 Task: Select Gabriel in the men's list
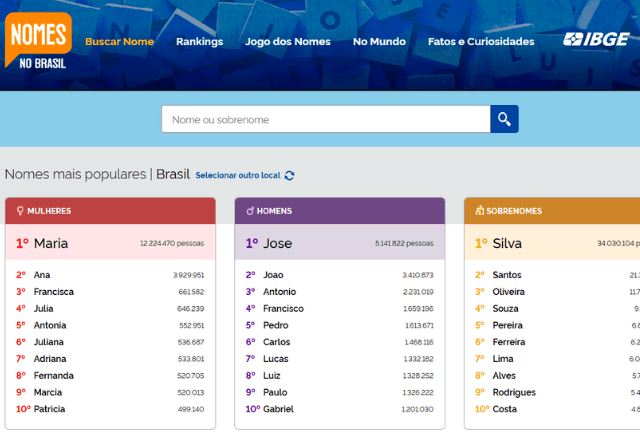(x=280, y=409)
